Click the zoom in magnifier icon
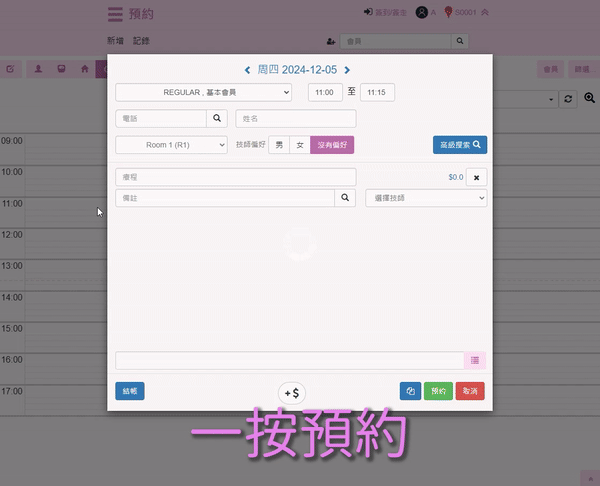 click(x=589, y=98)
